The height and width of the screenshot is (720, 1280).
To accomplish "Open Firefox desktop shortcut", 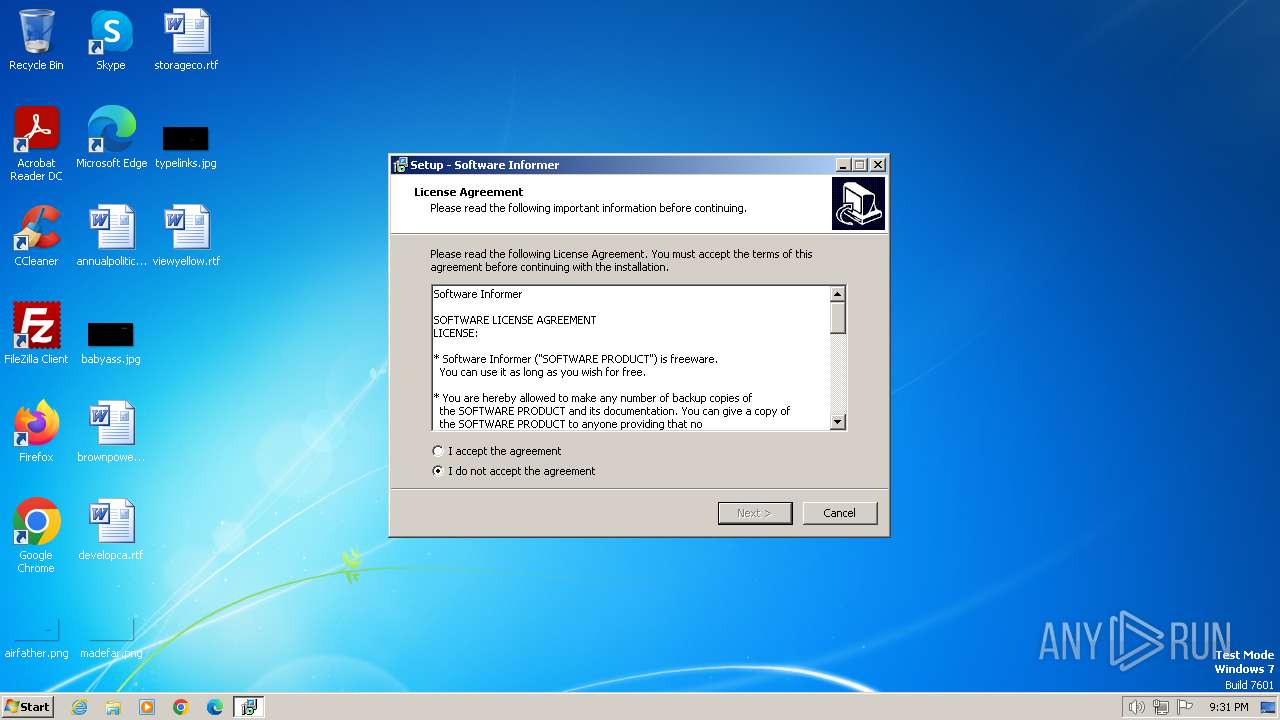I will (x=36, y=432).
